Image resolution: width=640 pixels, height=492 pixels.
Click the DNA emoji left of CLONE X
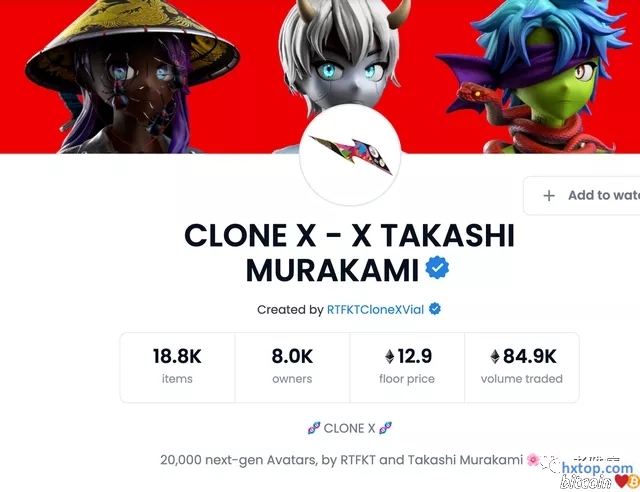click(x=314, y=428)
